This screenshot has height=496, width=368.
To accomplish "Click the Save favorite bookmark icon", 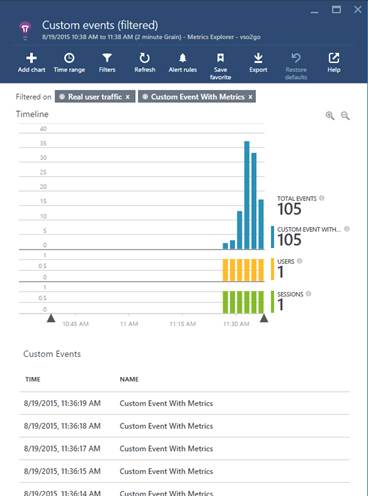I will point(220,58).
